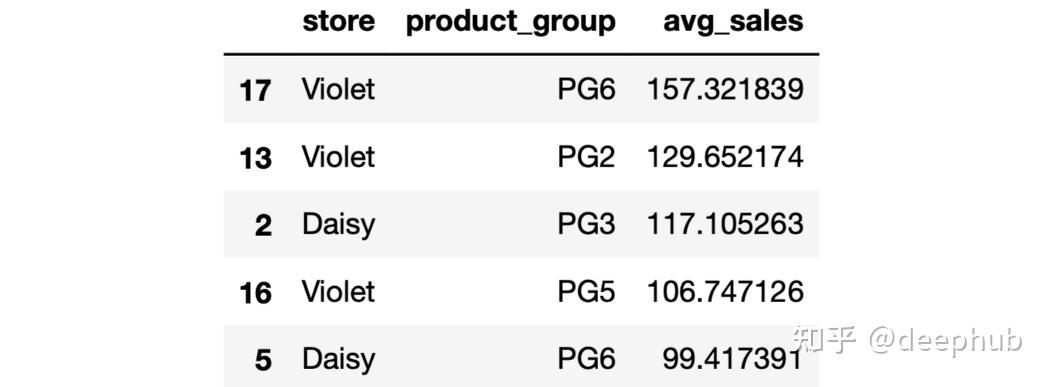Click the value 157.321839
Viewport: 1050px width, 387px height.
coord(725,89)
